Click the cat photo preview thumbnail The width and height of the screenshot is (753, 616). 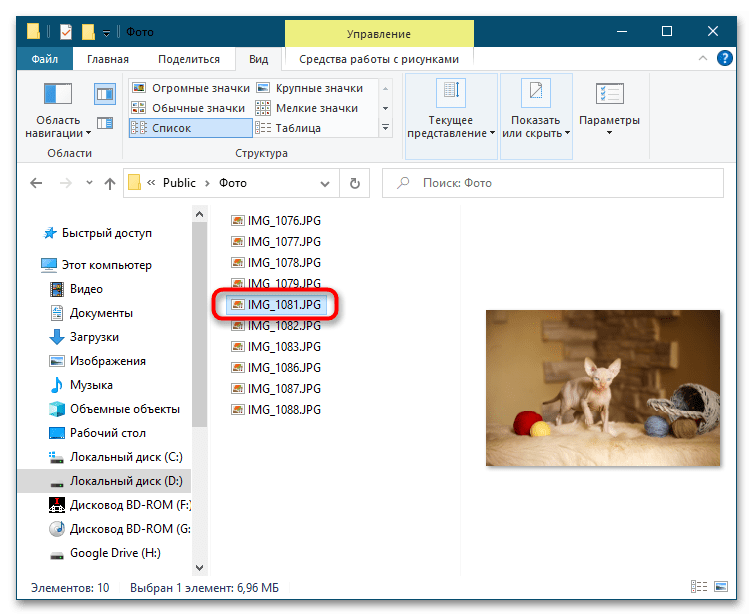pos(603,388)
